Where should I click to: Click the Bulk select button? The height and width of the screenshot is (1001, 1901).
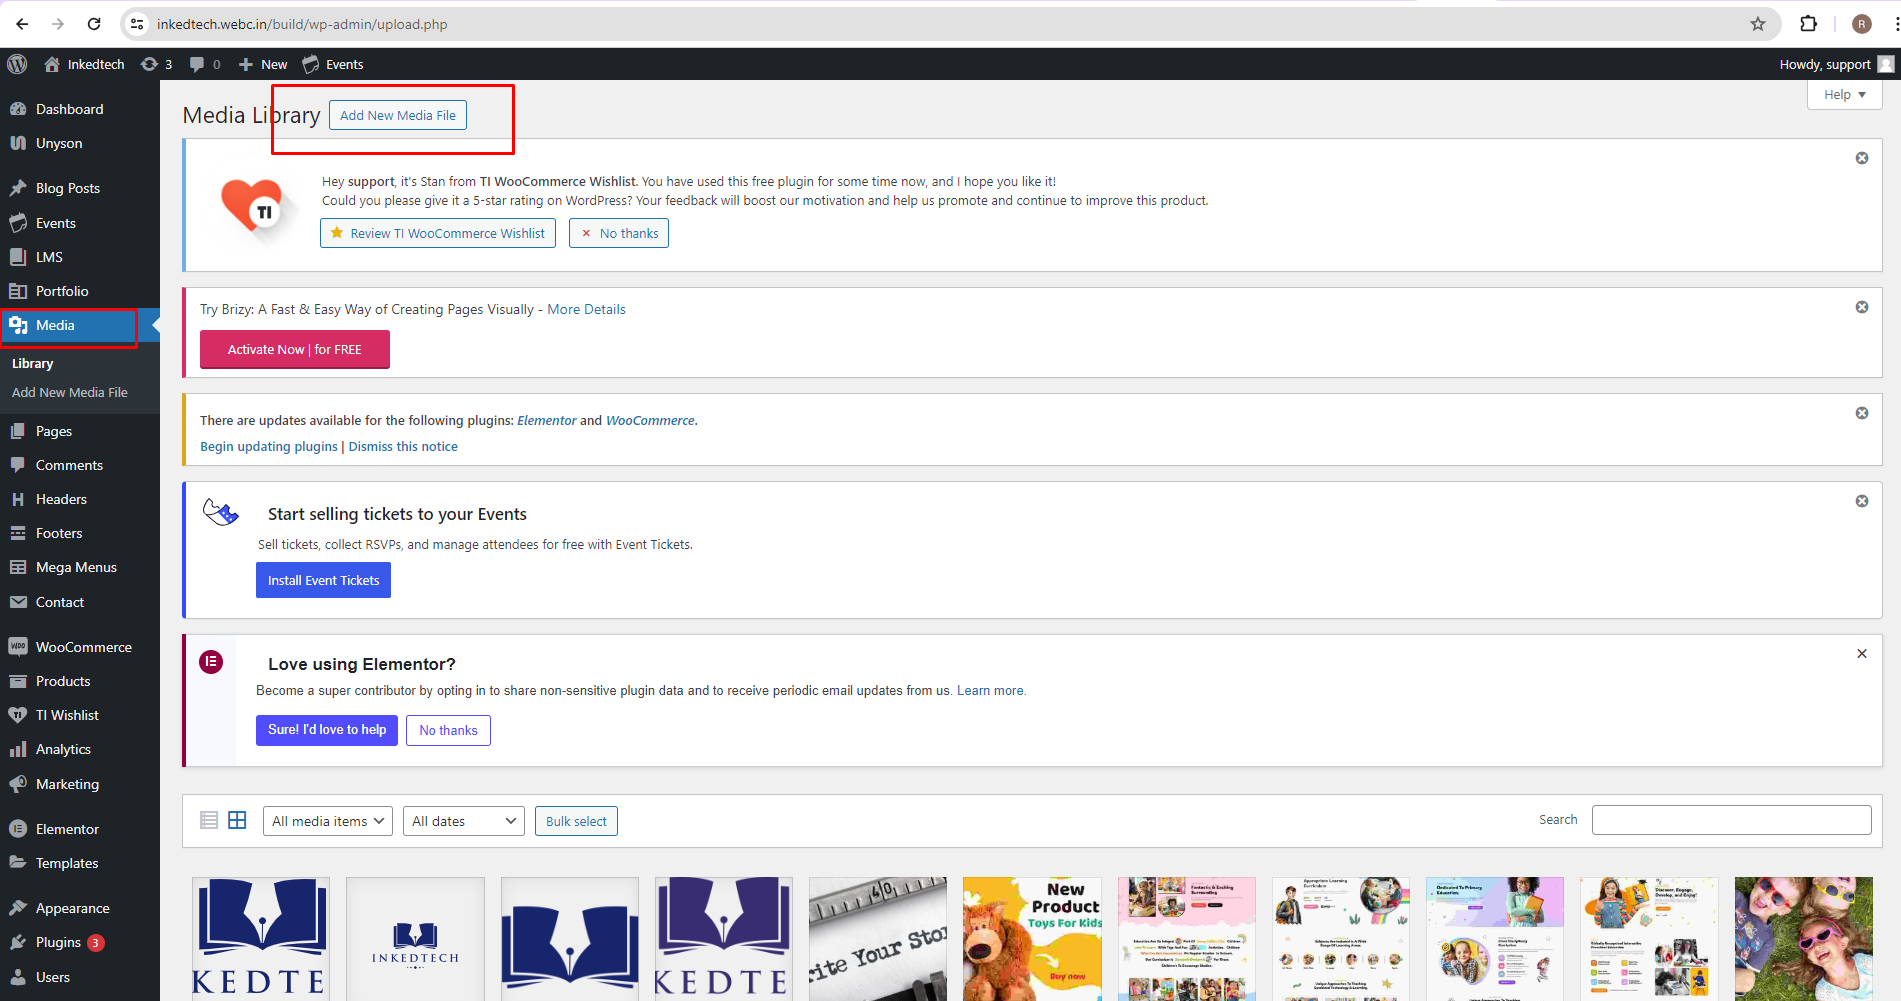tap(576, 821)
